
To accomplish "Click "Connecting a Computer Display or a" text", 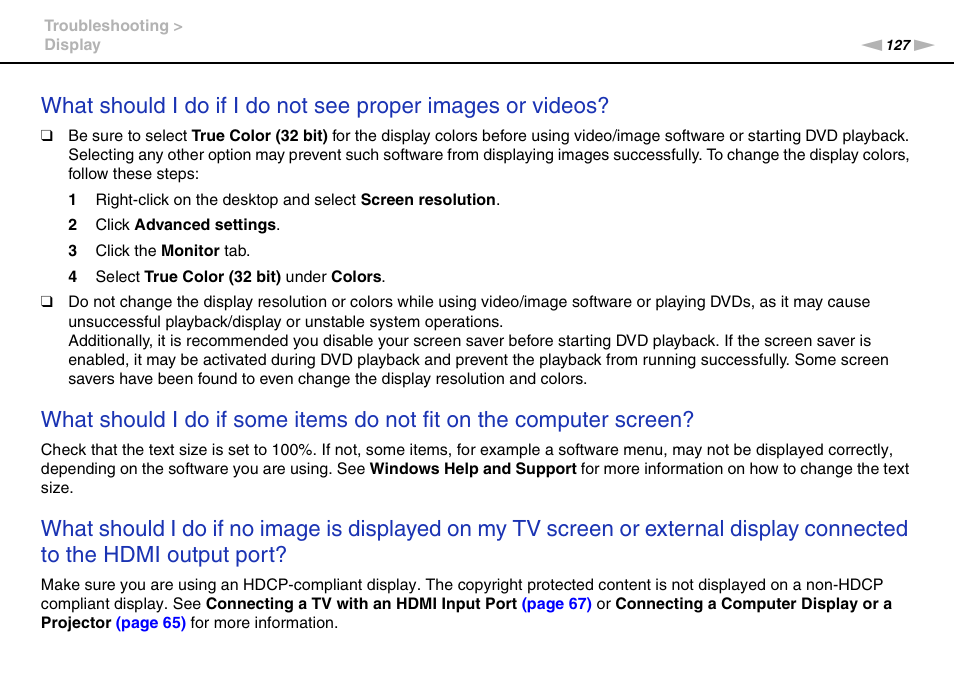I will click(x=753, y=604).
